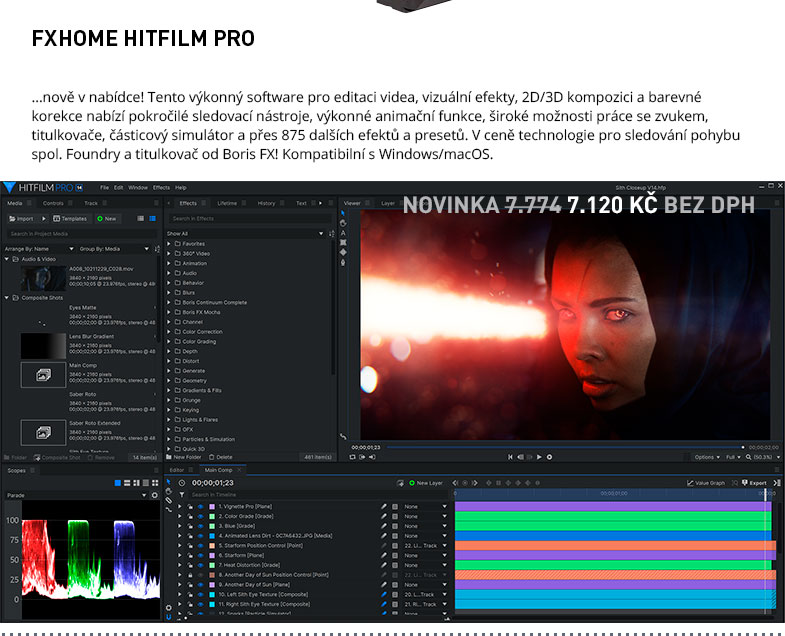Select the Freehand Mask pen tool in the Viewer
785x636 pixels.
coord(343,262)
